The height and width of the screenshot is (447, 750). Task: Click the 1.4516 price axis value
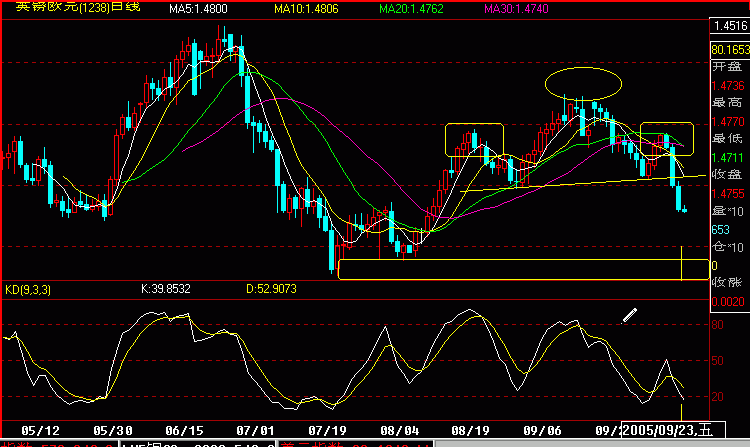(x=730, y=25)
